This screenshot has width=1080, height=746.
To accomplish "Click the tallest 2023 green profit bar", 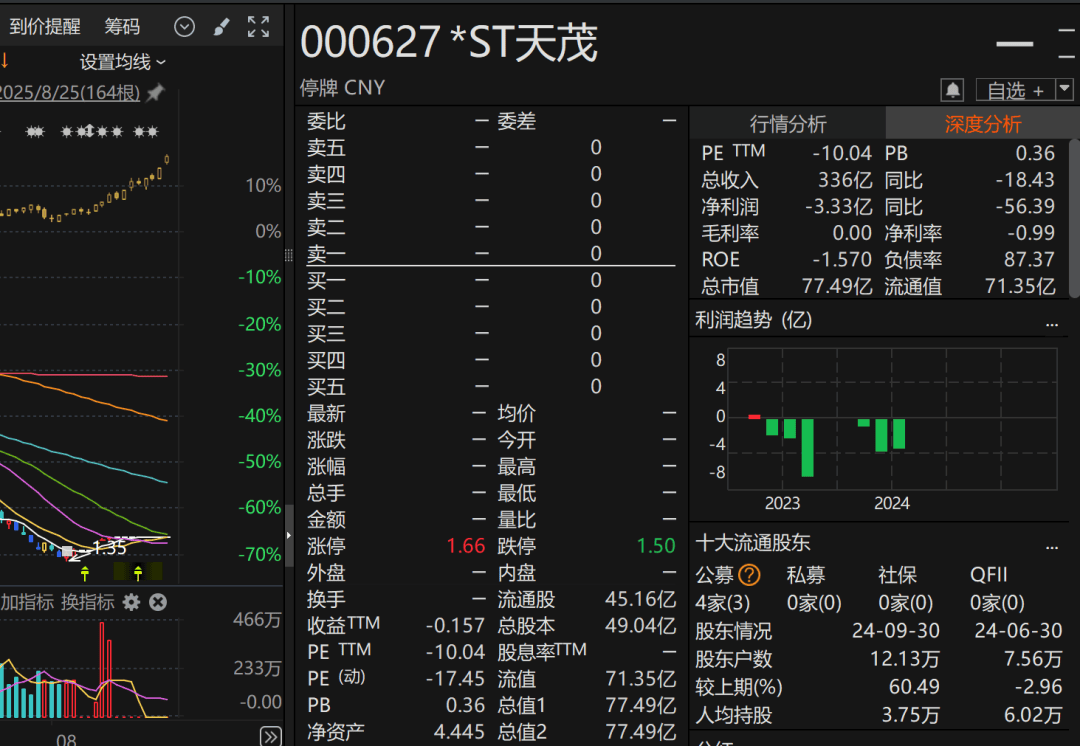I will pos(807,448).
